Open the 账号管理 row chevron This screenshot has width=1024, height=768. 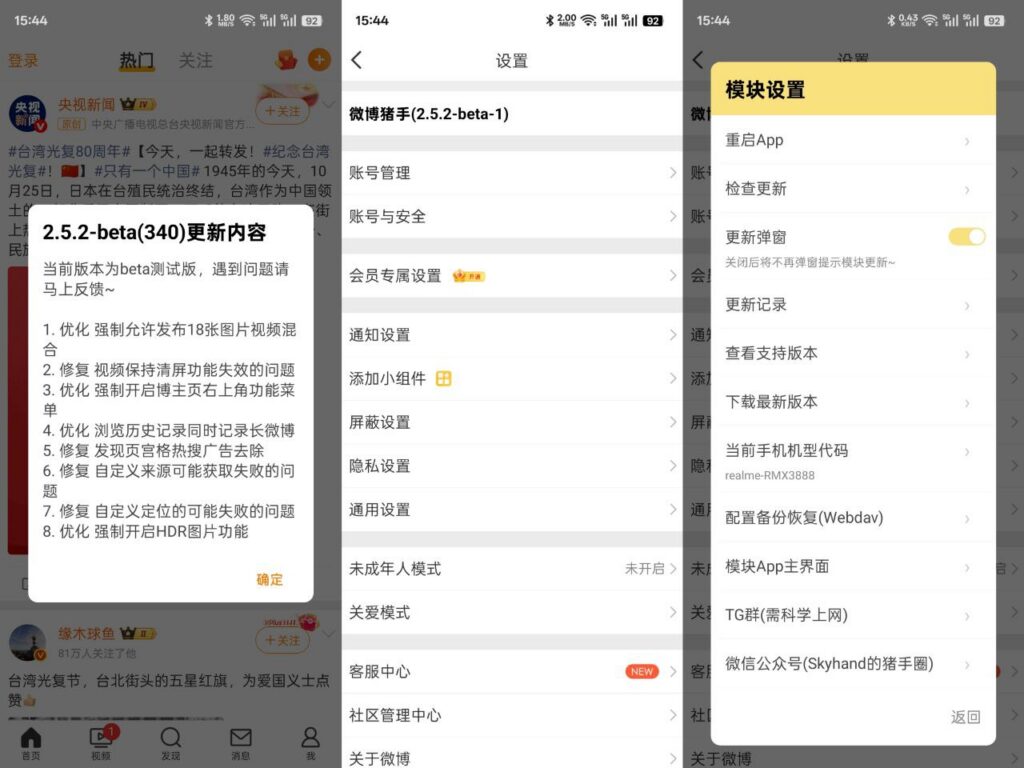672,173
